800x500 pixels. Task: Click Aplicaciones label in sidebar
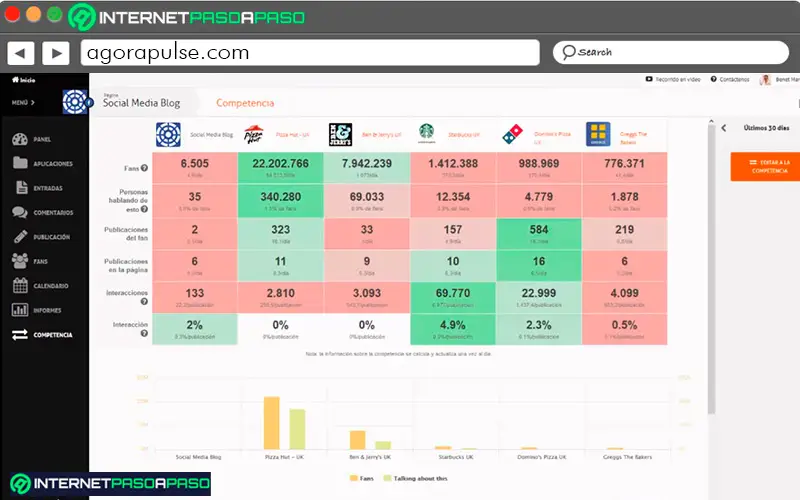click(x=53, y=164)
